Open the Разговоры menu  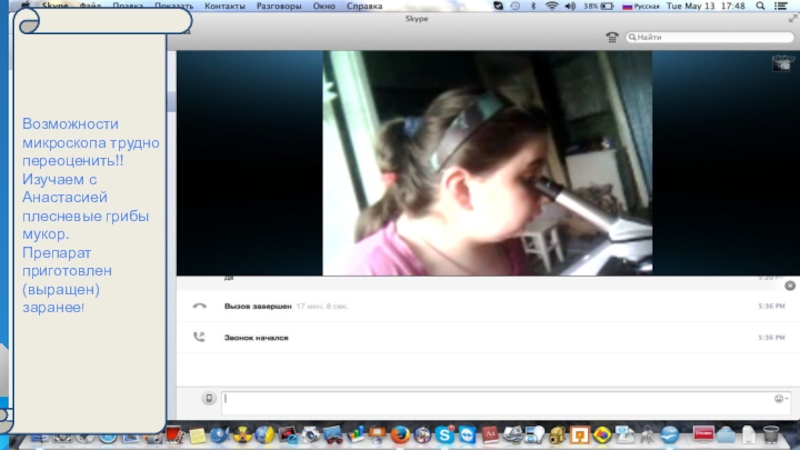(x=279, y=6)
